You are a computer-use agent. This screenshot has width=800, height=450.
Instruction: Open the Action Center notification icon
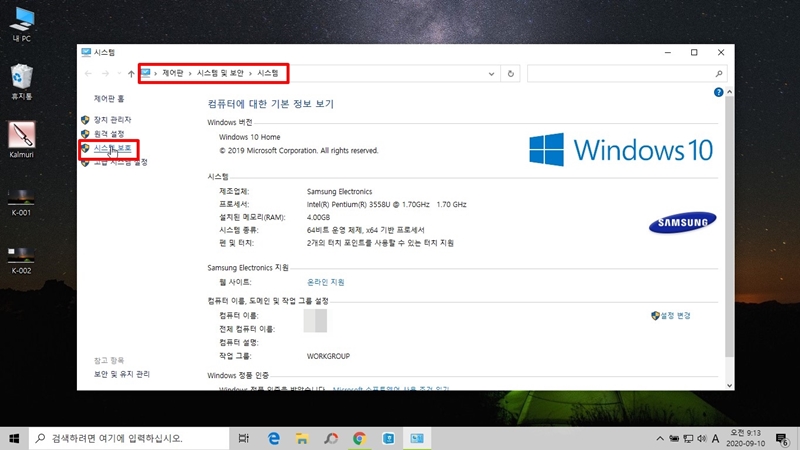coord(782,438)
